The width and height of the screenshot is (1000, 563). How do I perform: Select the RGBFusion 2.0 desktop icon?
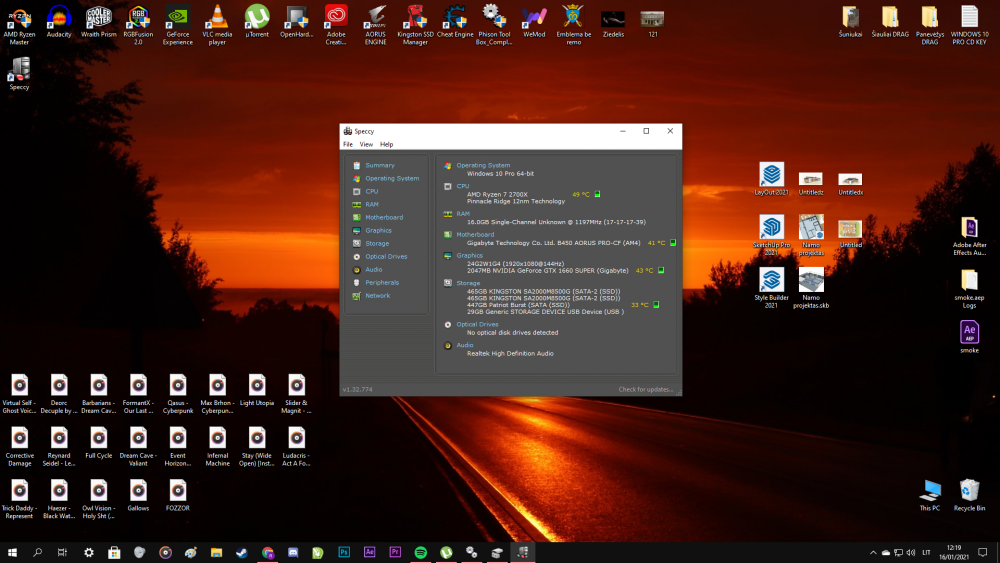click(x=138, y=26)
